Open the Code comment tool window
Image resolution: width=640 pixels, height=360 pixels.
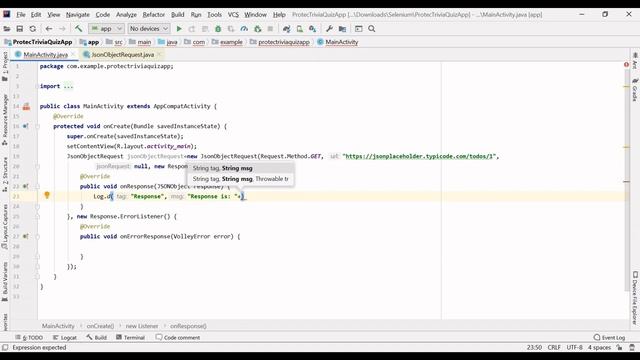pyautogui.click(x=178, y=338)
